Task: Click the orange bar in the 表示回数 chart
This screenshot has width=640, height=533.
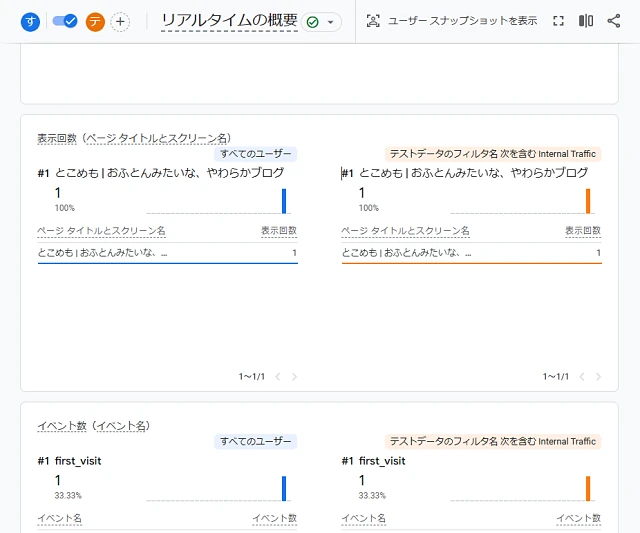Action: [x=588, y=201]
